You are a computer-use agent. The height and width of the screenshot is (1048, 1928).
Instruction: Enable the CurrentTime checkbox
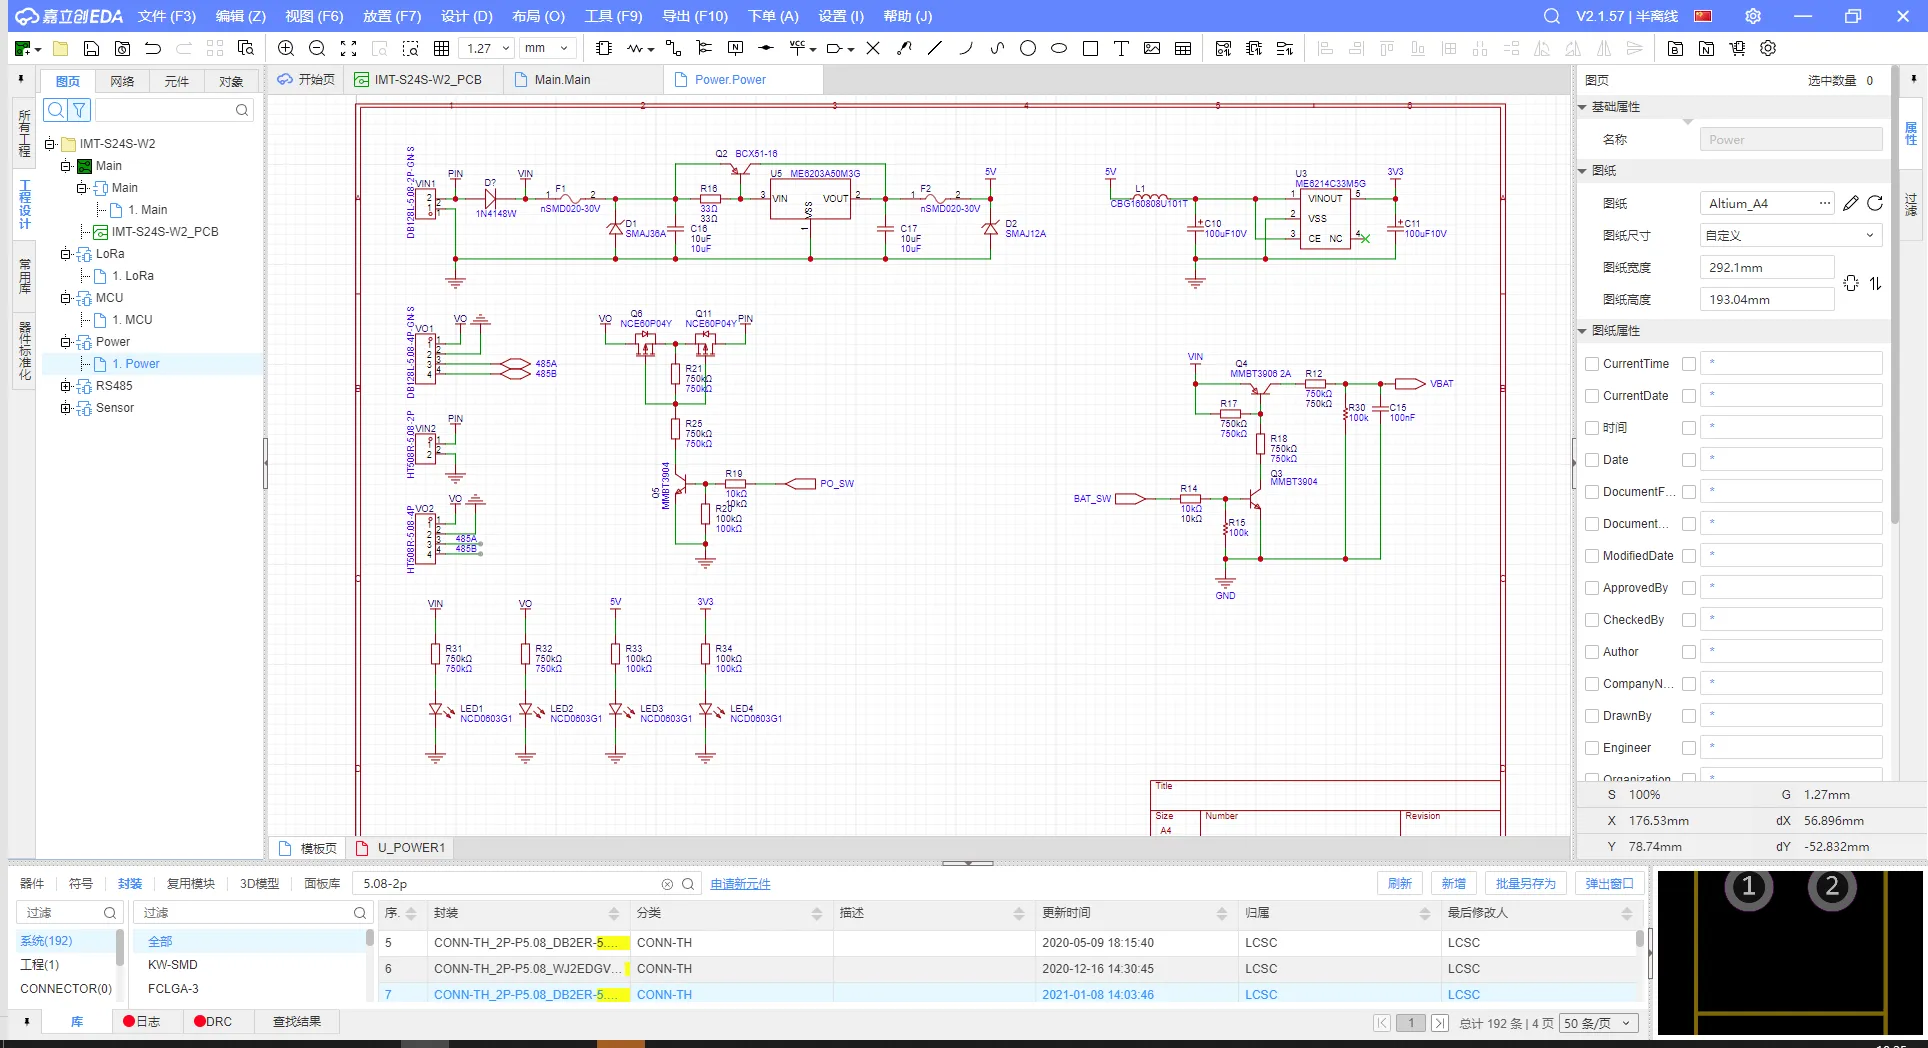(1592, 364)
